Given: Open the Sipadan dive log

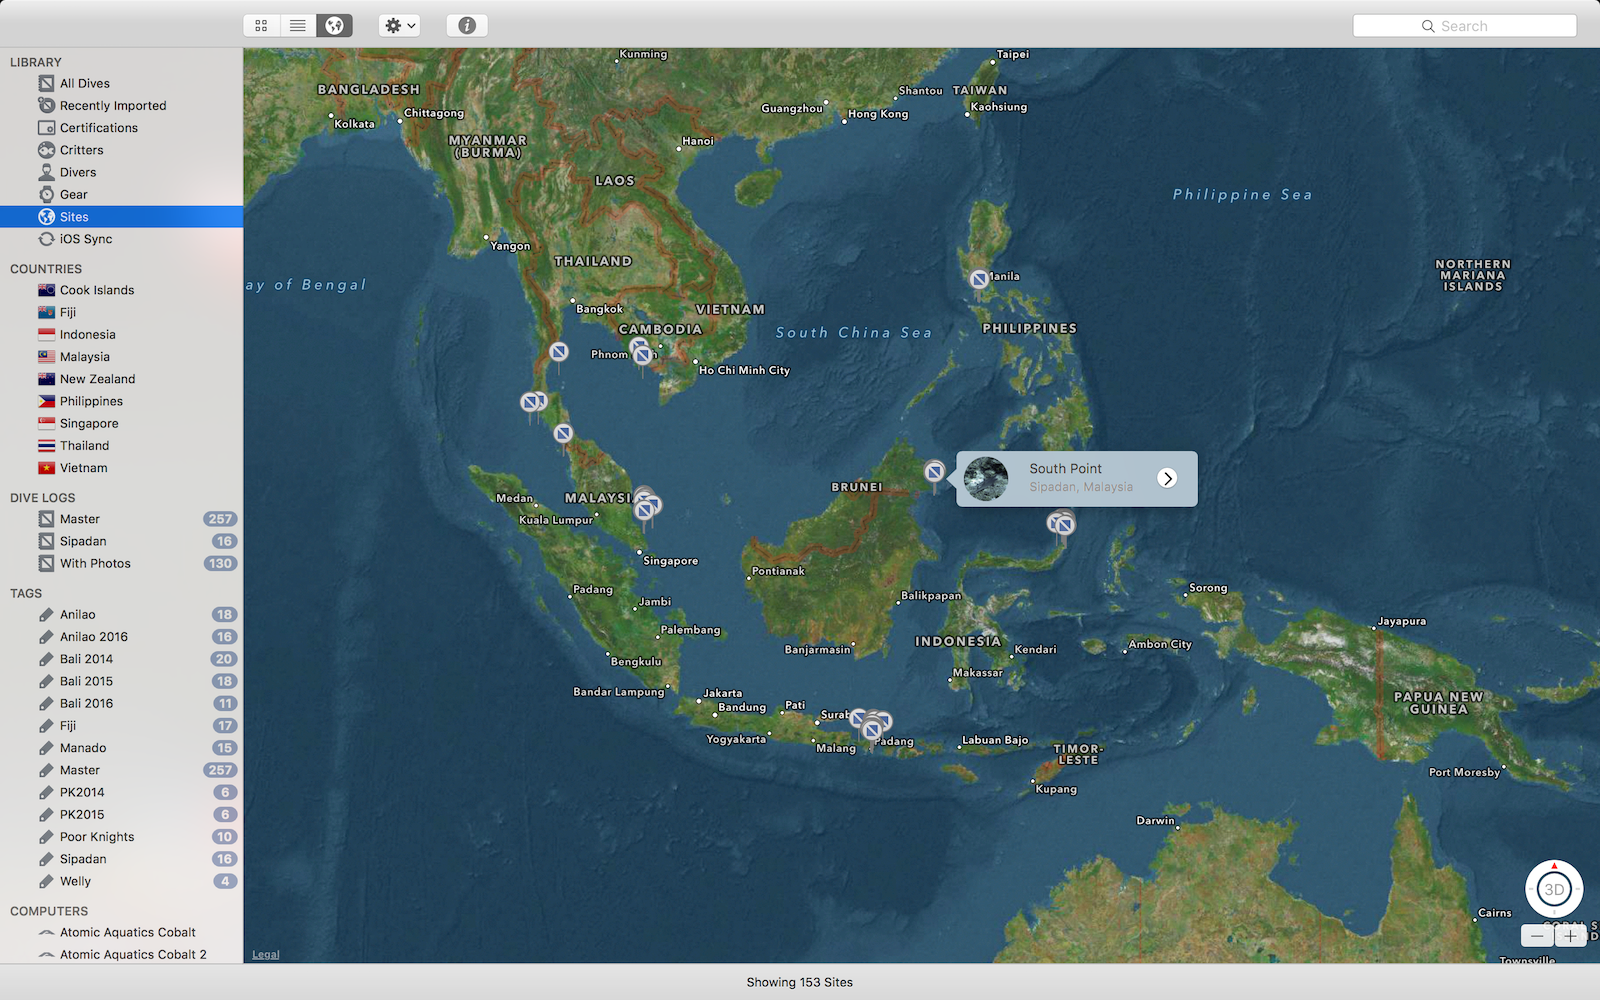Looking at the screenshot, I should pyautogui.click(x=83, y=541).
